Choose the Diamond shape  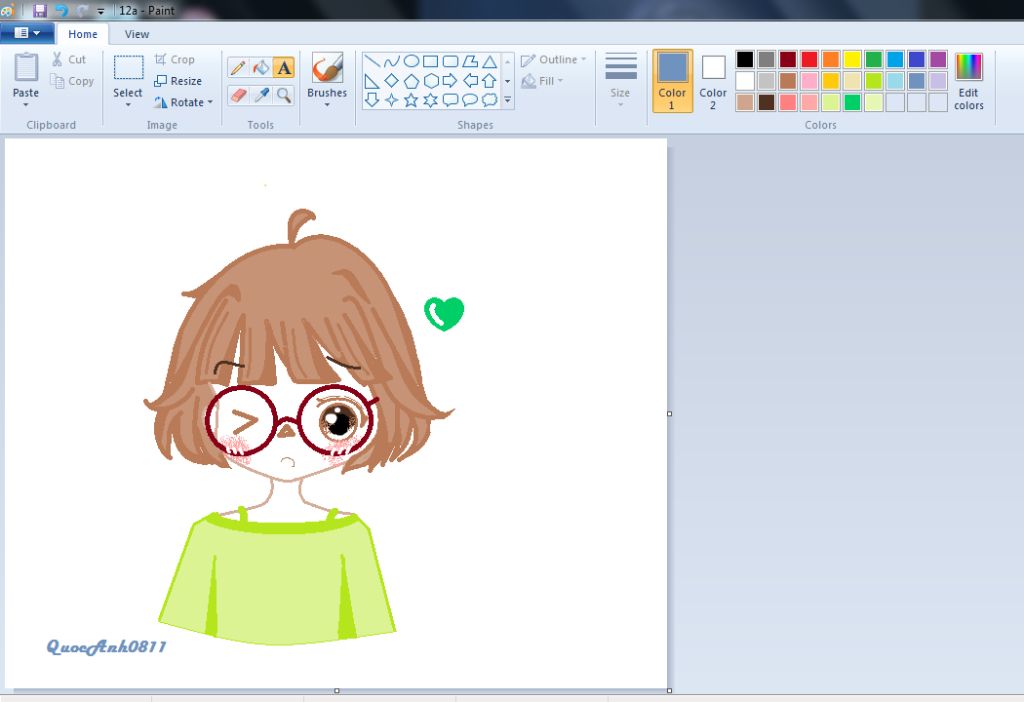click(x=391, y=81)
